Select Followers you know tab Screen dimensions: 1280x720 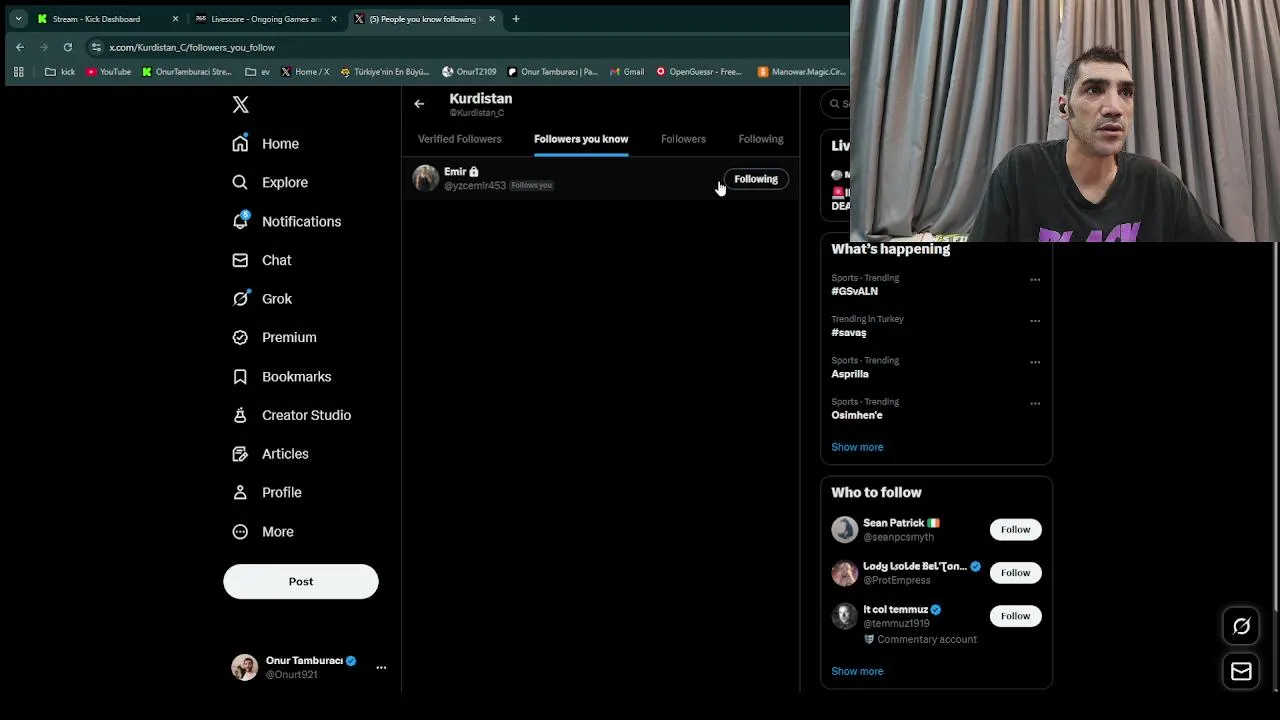tap(581, 139)
